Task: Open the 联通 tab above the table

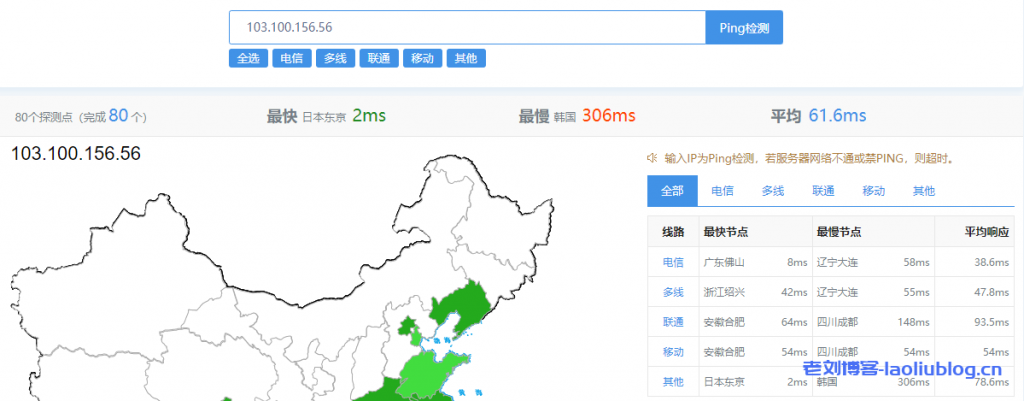Action: click(823, 191)
